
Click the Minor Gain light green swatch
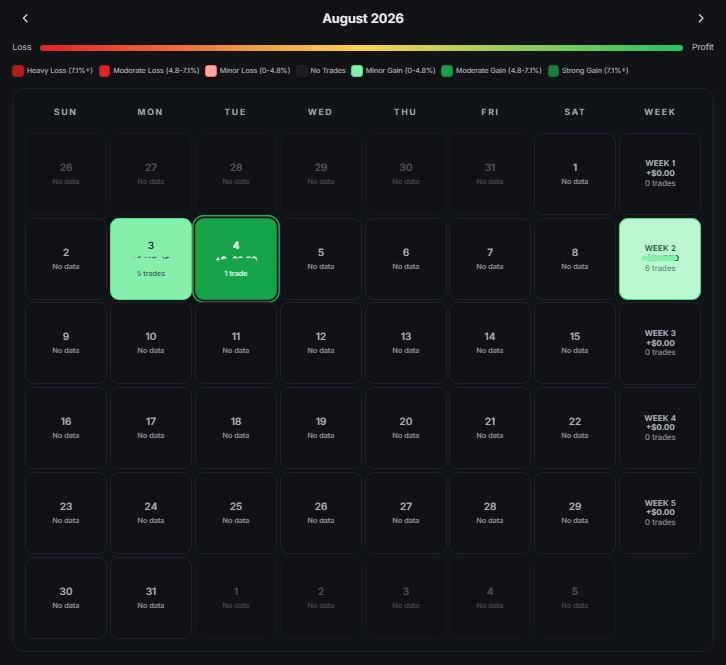click(x=357, y=71)
